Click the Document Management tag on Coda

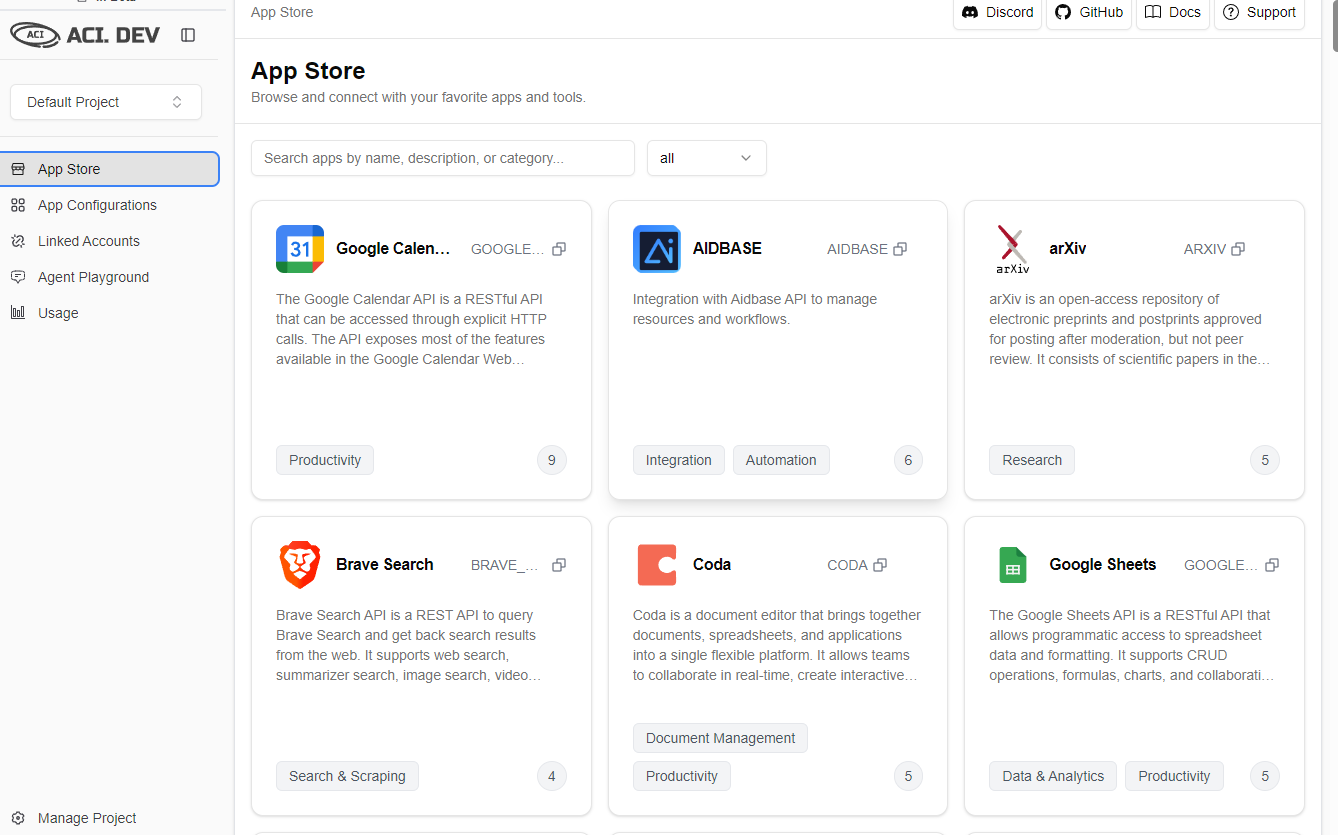(720, 738)
